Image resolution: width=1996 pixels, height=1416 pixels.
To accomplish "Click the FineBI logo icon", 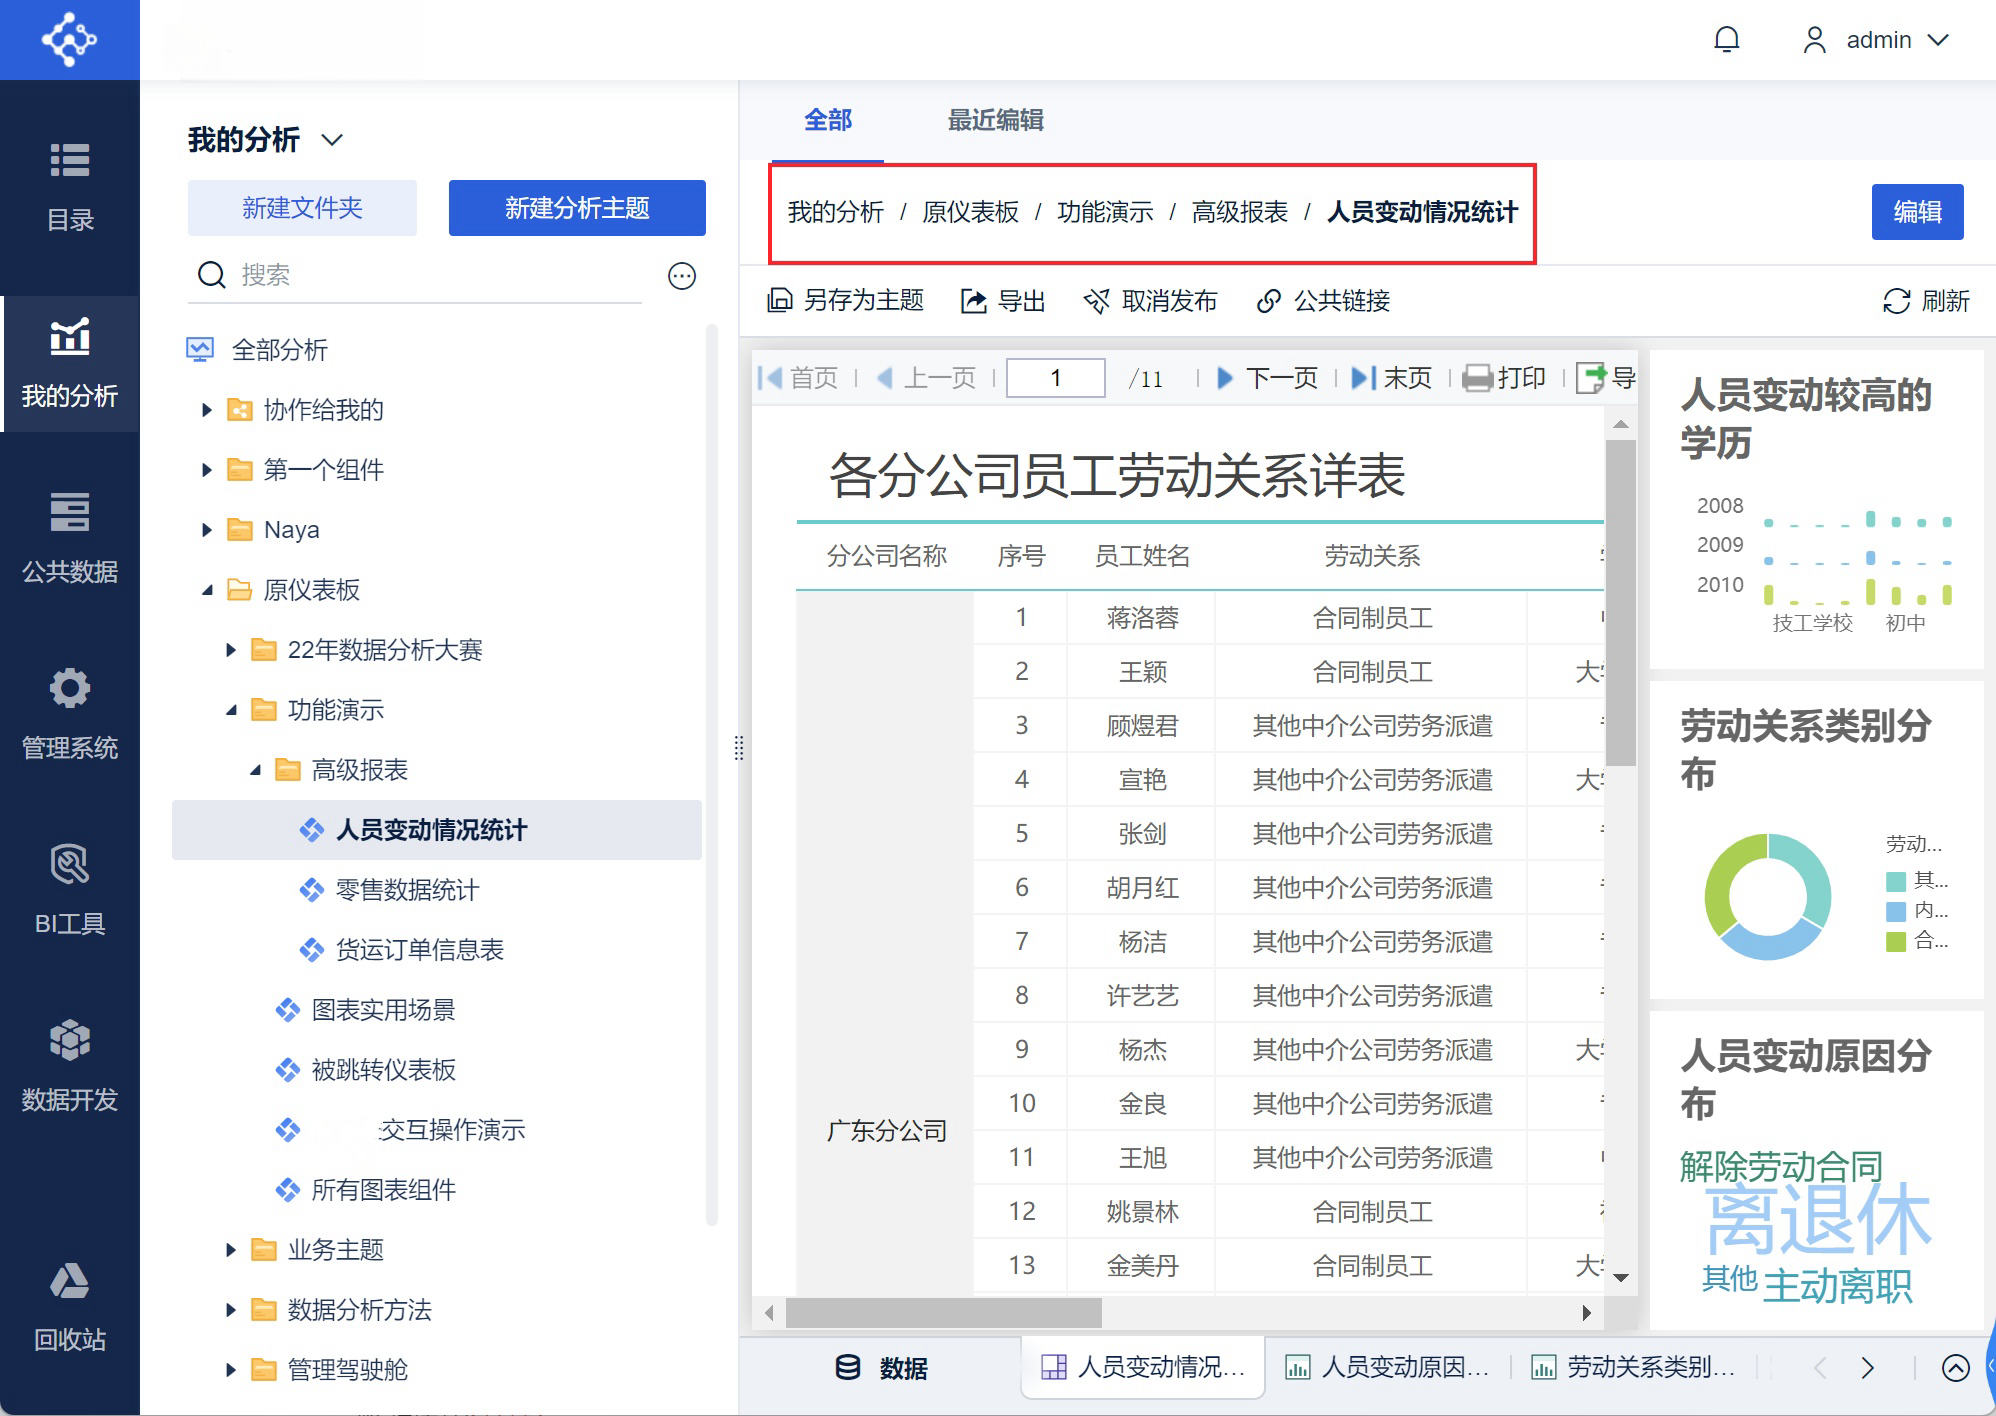I will tap(69, 40).
